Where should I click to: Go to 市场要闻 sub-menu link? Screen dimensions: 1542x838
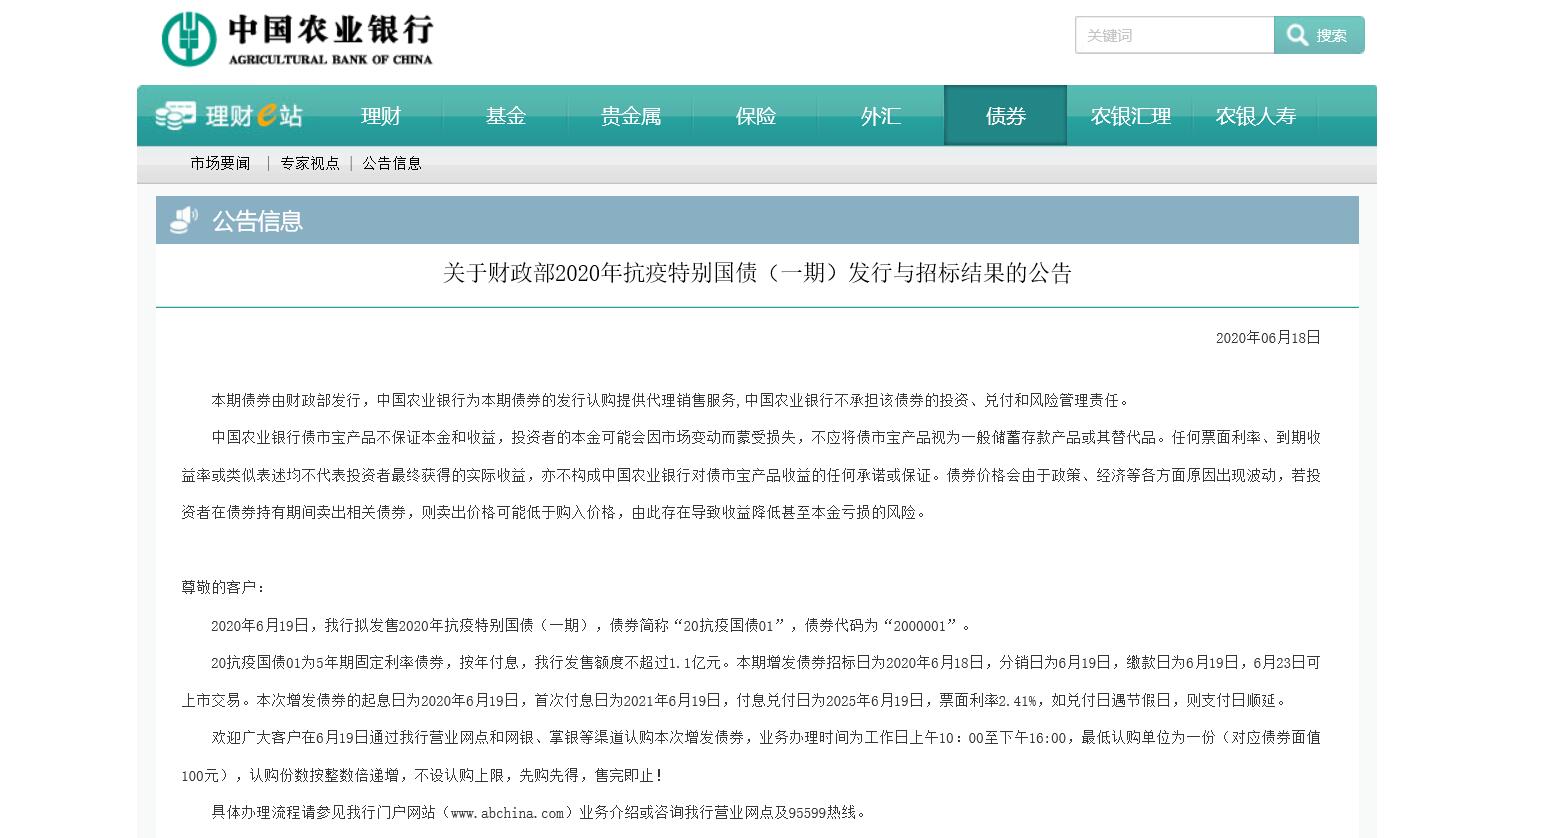point(220,163)
